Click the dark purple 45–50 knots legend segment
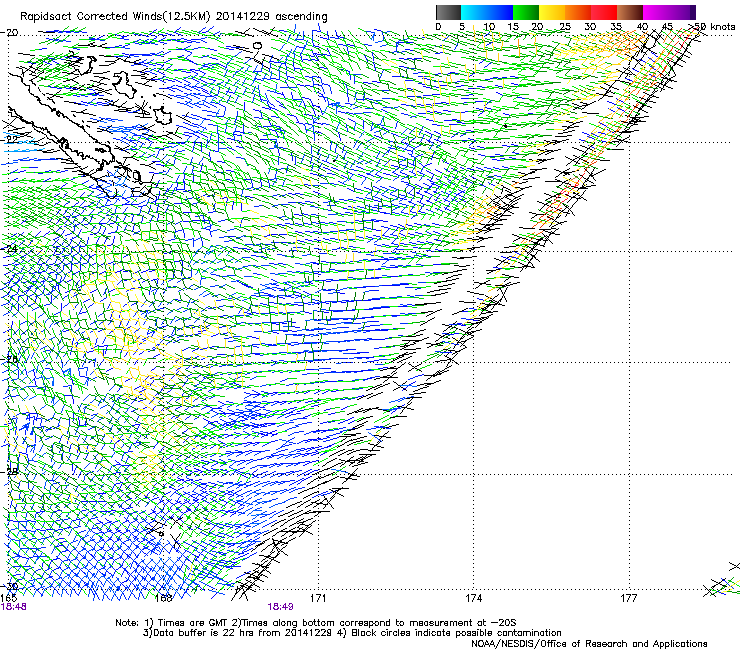The image size is (740, 650). (682, 12)
